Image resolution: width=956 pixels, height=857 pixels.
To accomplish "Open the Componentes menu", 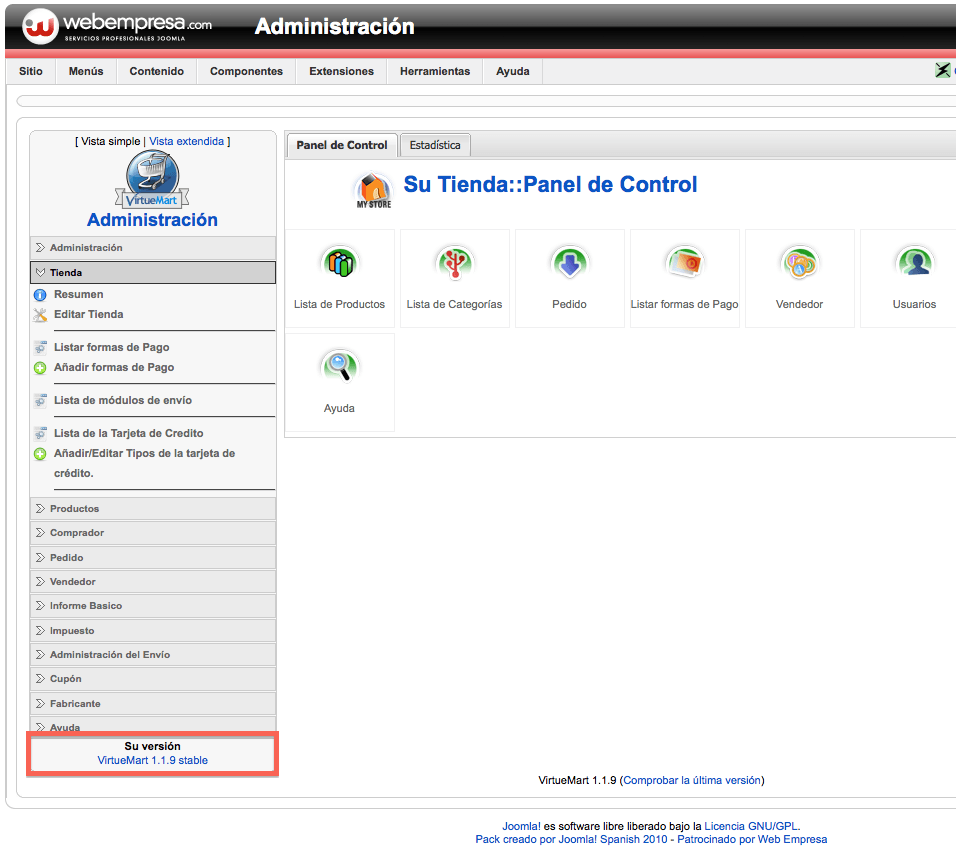I will coord(246,71).
